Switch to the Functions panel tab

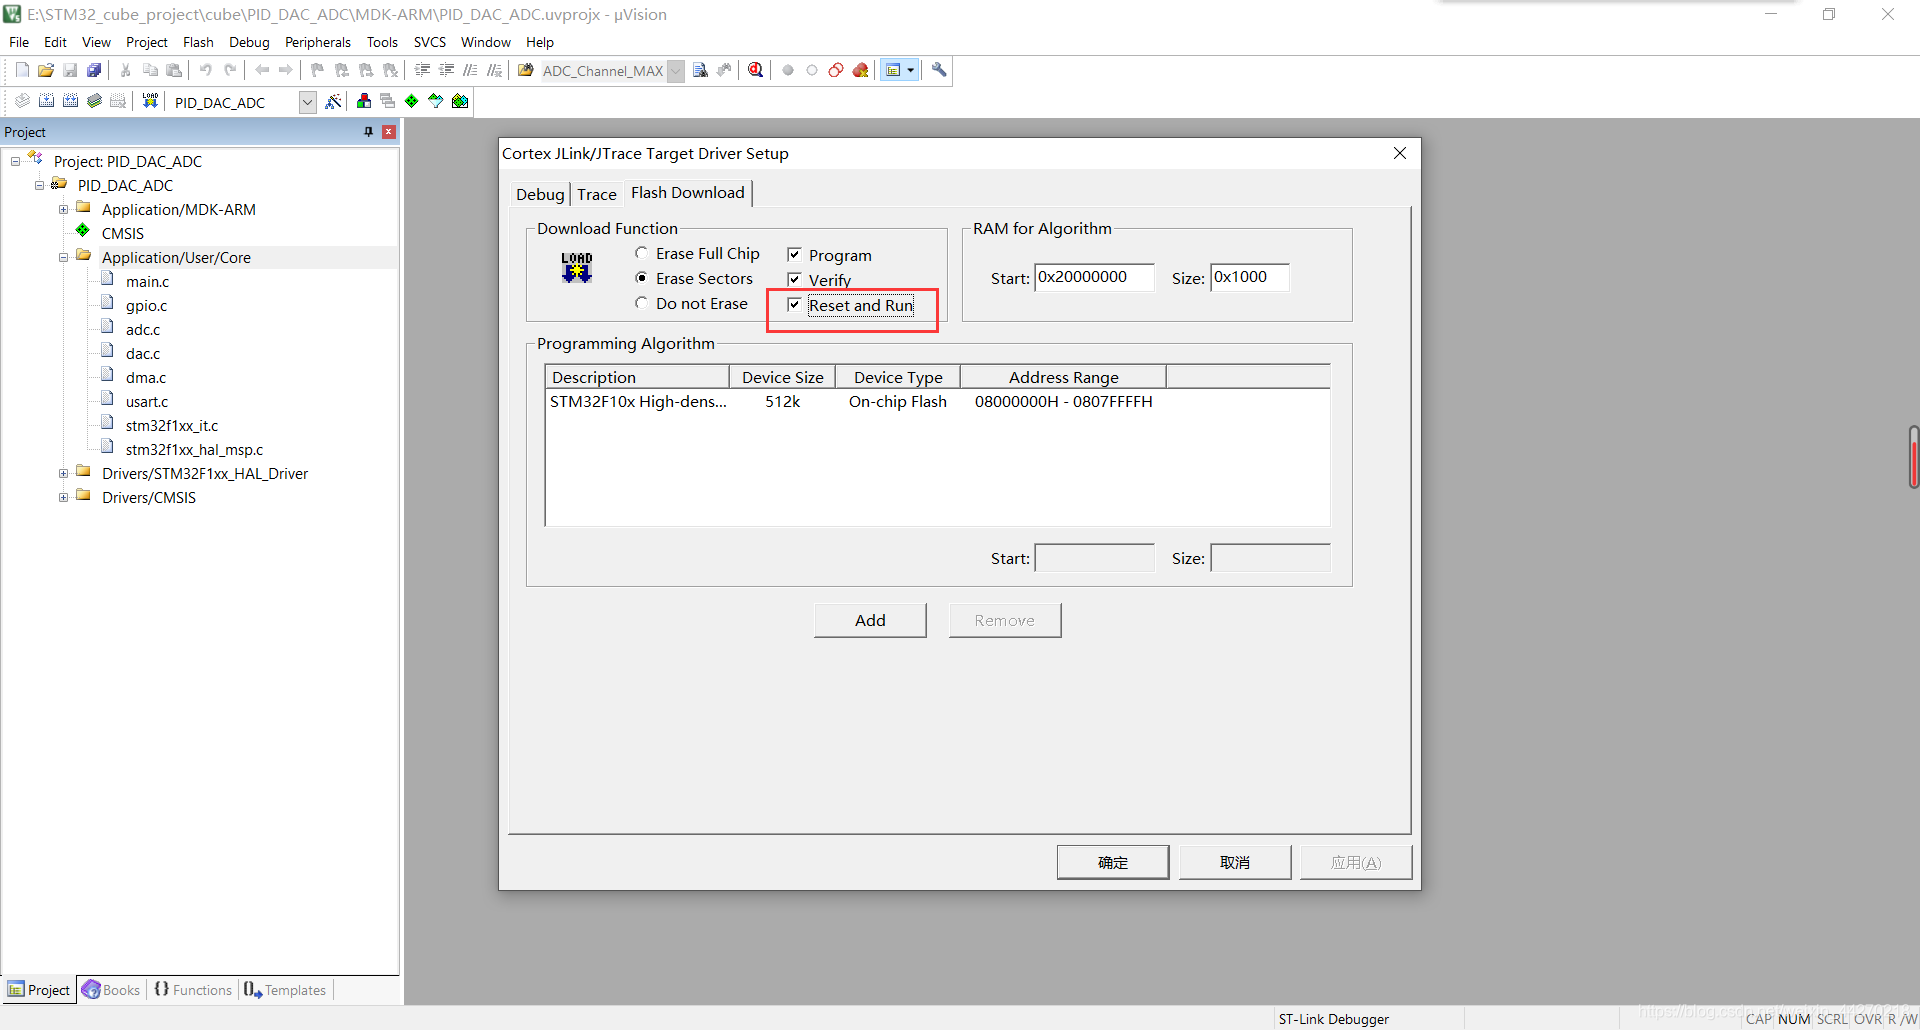click(193, 990)
